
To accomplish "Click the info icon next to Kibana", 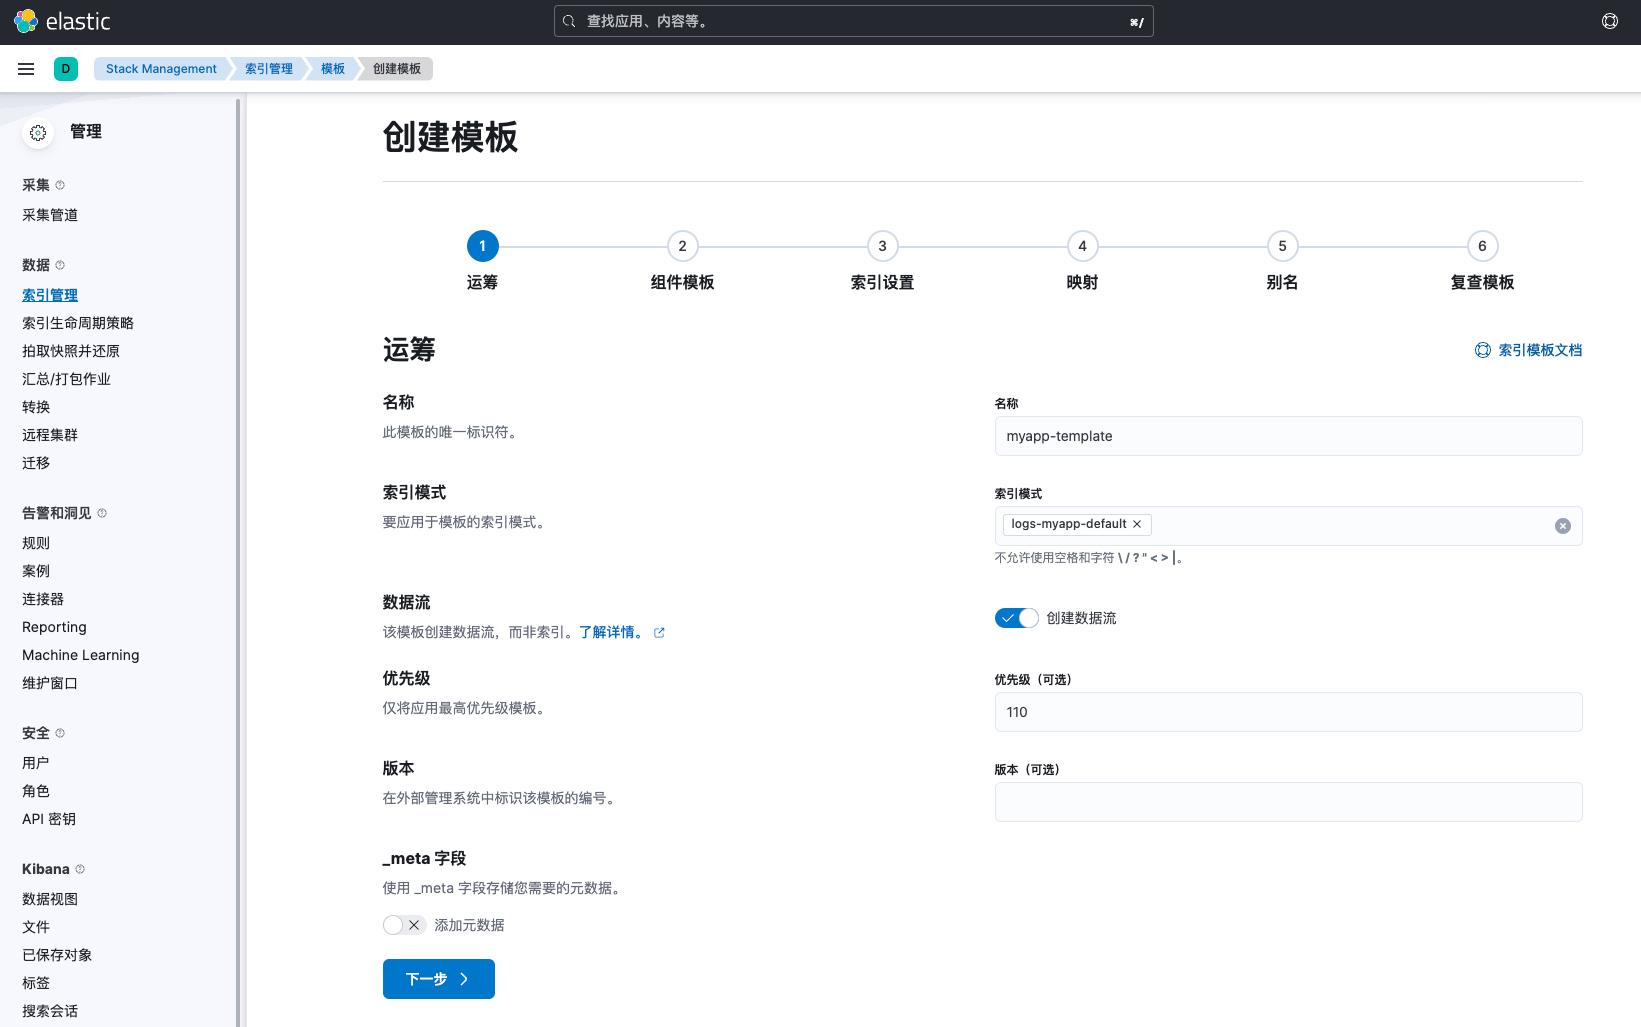I will [x=80, y=869].
